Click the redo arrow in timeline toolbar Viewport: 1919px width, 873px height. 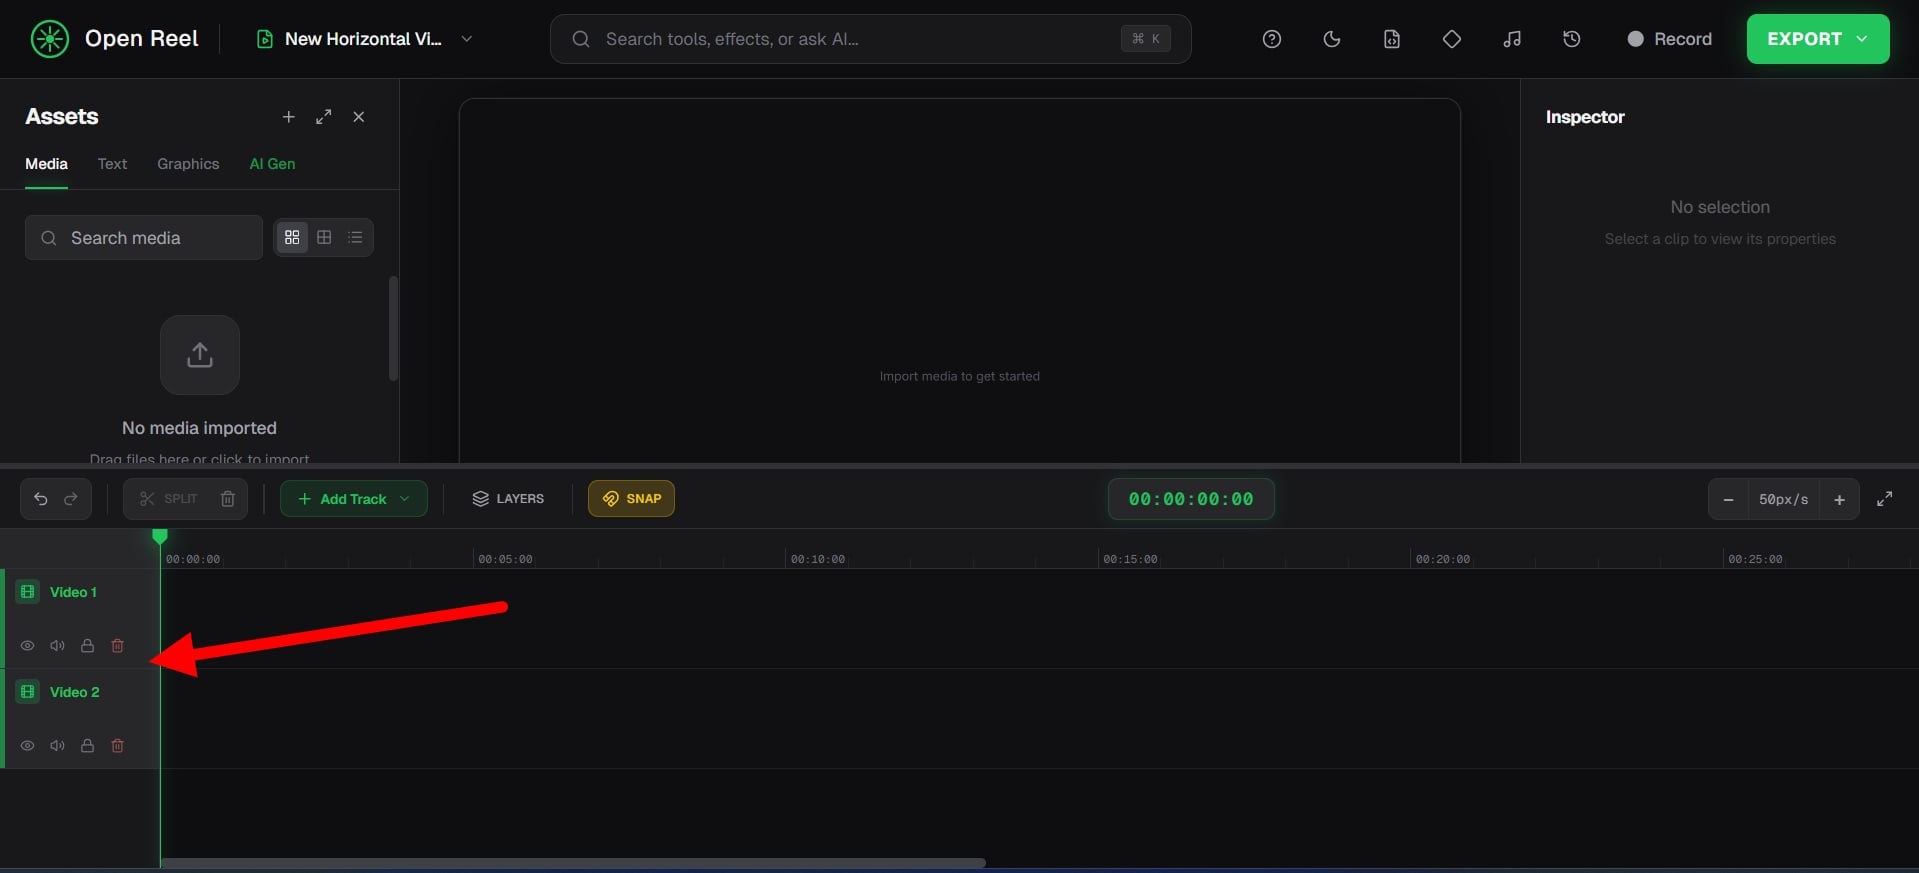pos(71,499)
